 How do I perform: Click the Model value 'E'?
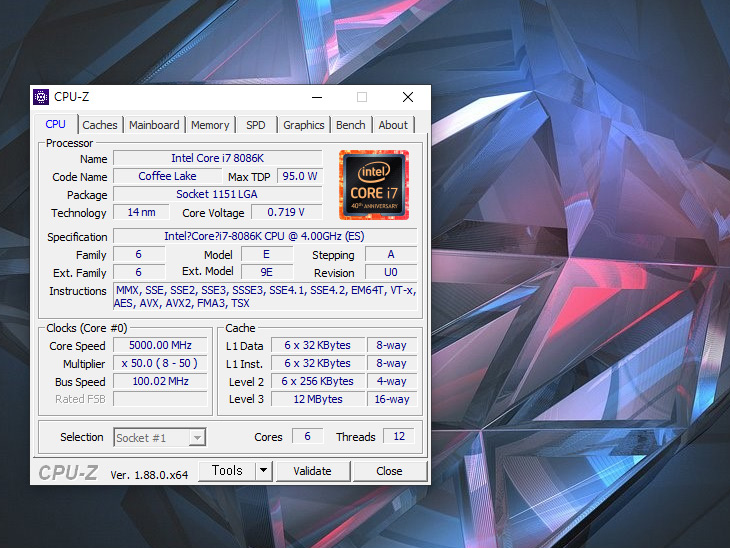tap(267, 254)
